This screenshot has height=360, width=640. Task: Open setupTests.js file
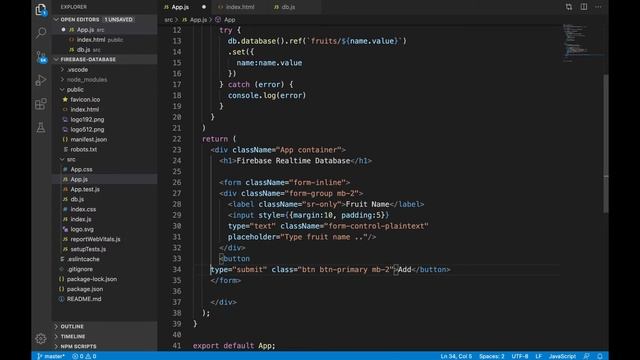[x=104, y=249]
